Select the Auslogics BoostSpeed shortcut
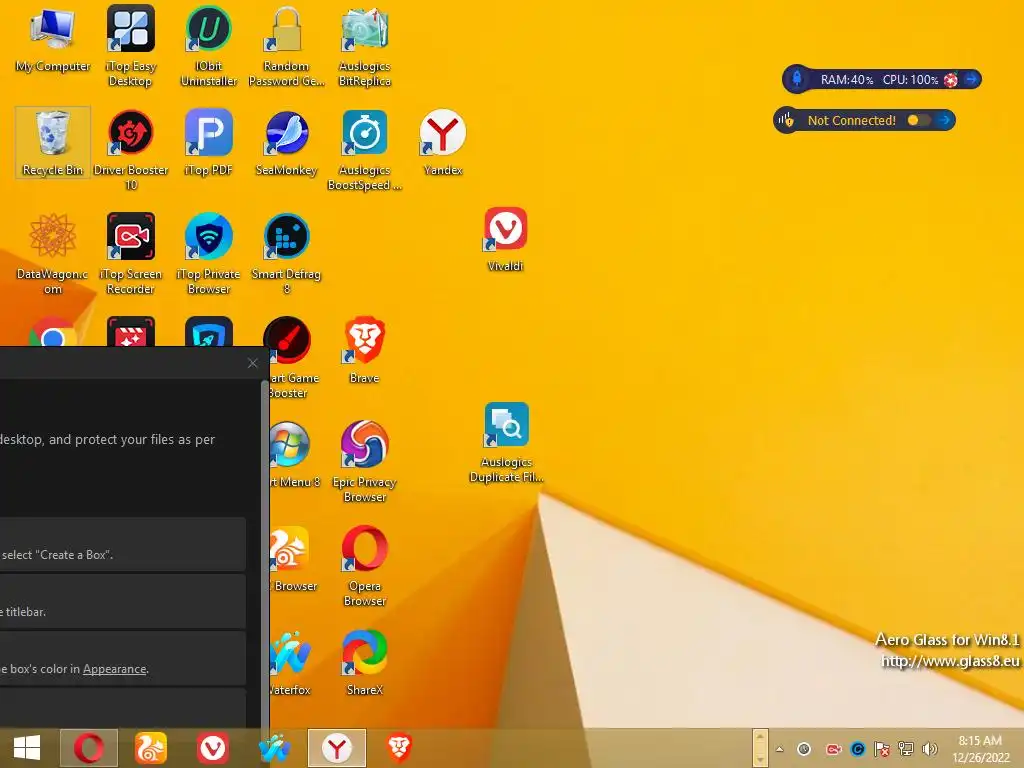 [364, 150]
